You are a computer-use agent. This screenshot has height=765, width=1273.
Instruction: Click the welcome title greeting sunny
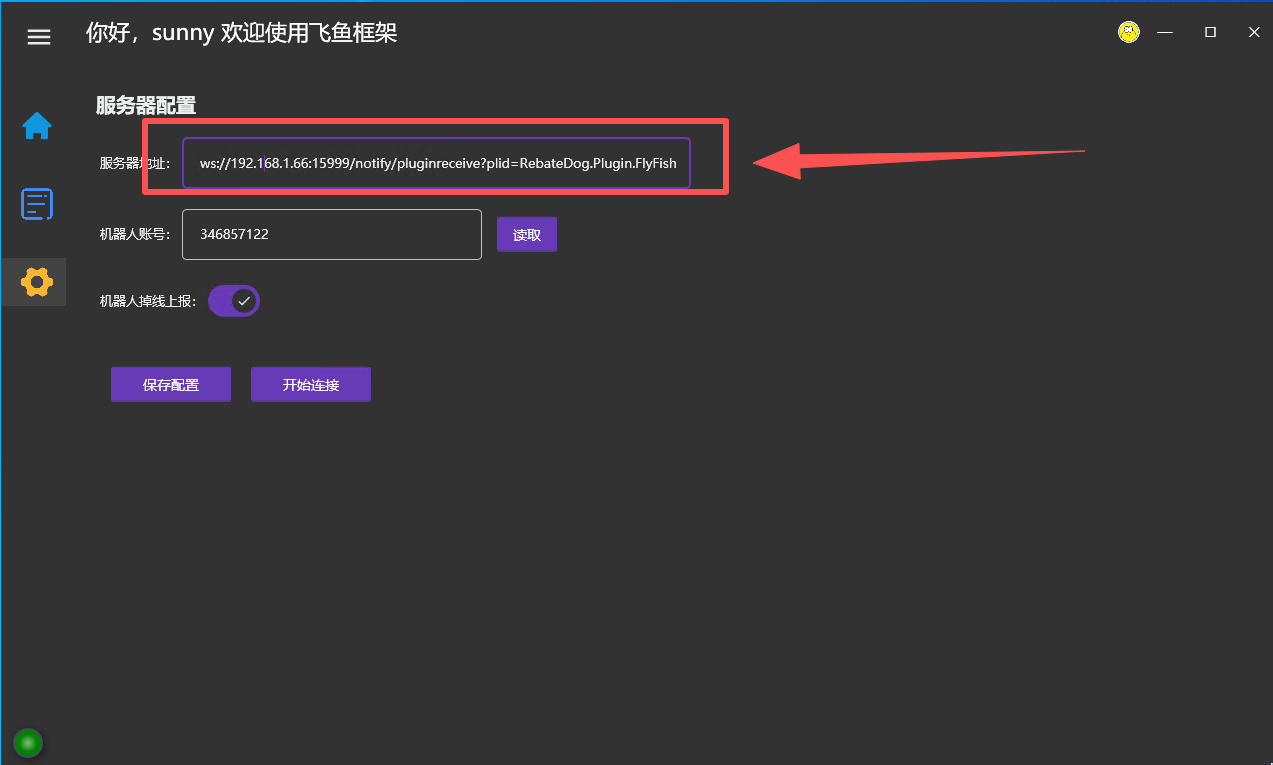(242, 33)
